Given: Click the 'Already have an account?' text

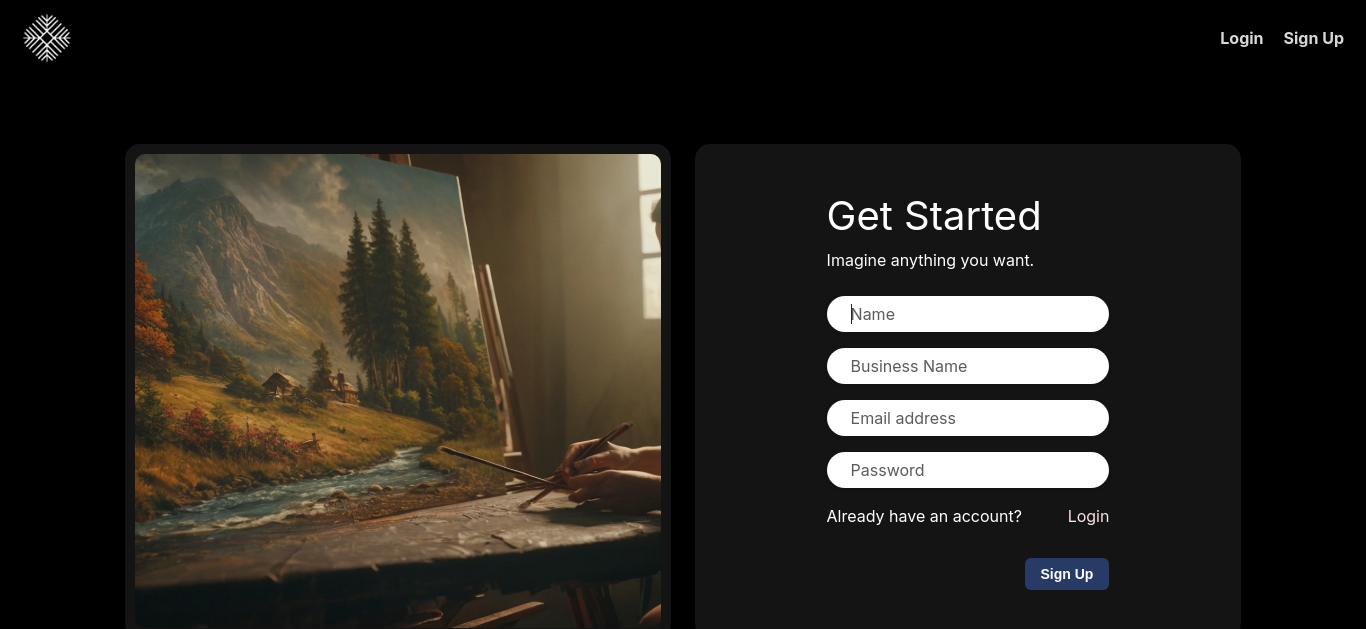Looking at the screenshot, I should 924,516.
